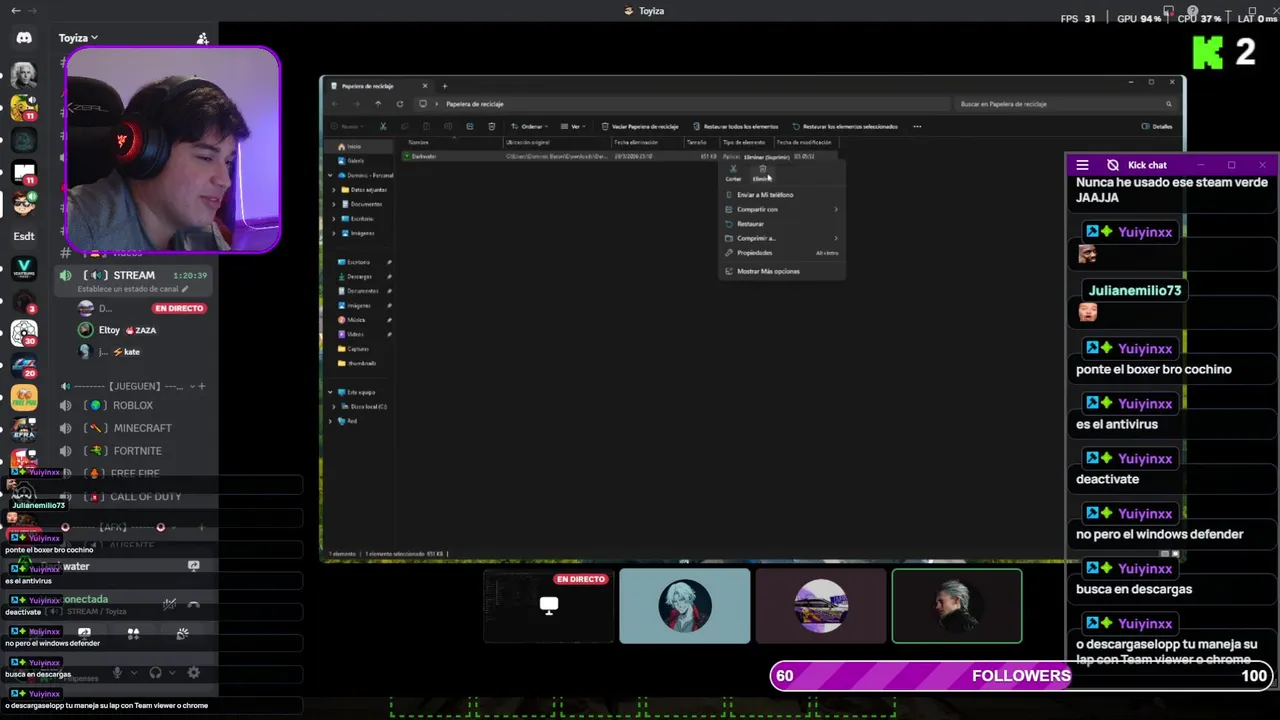Join the STREAM voice channel
The image size is (1280, 720).
coord(134,275)
